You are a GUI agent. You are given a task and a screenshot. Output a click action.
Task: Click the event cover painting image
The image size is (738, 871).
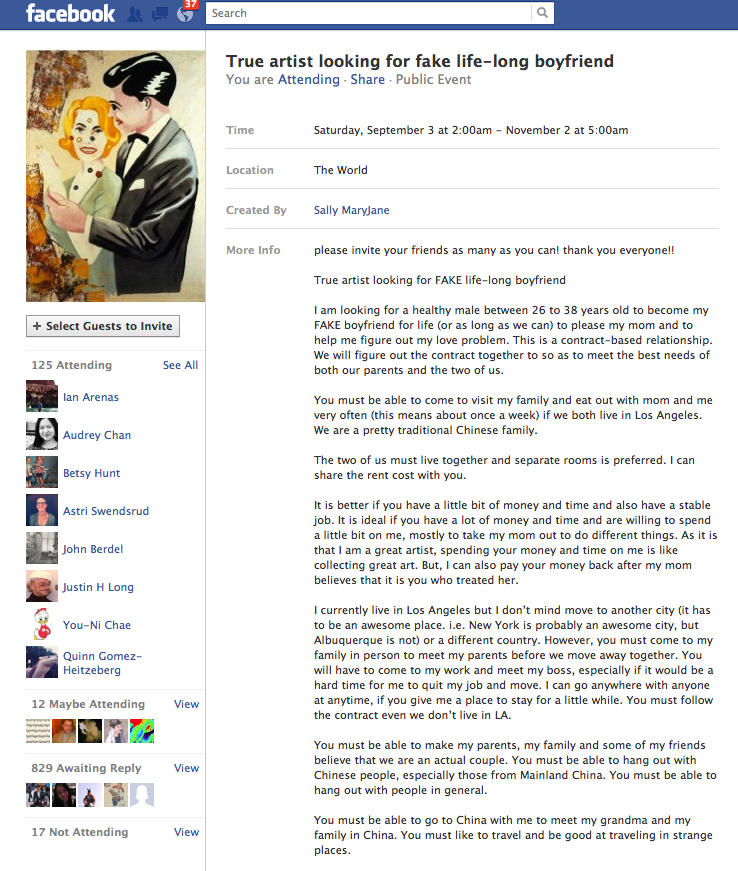116,176
